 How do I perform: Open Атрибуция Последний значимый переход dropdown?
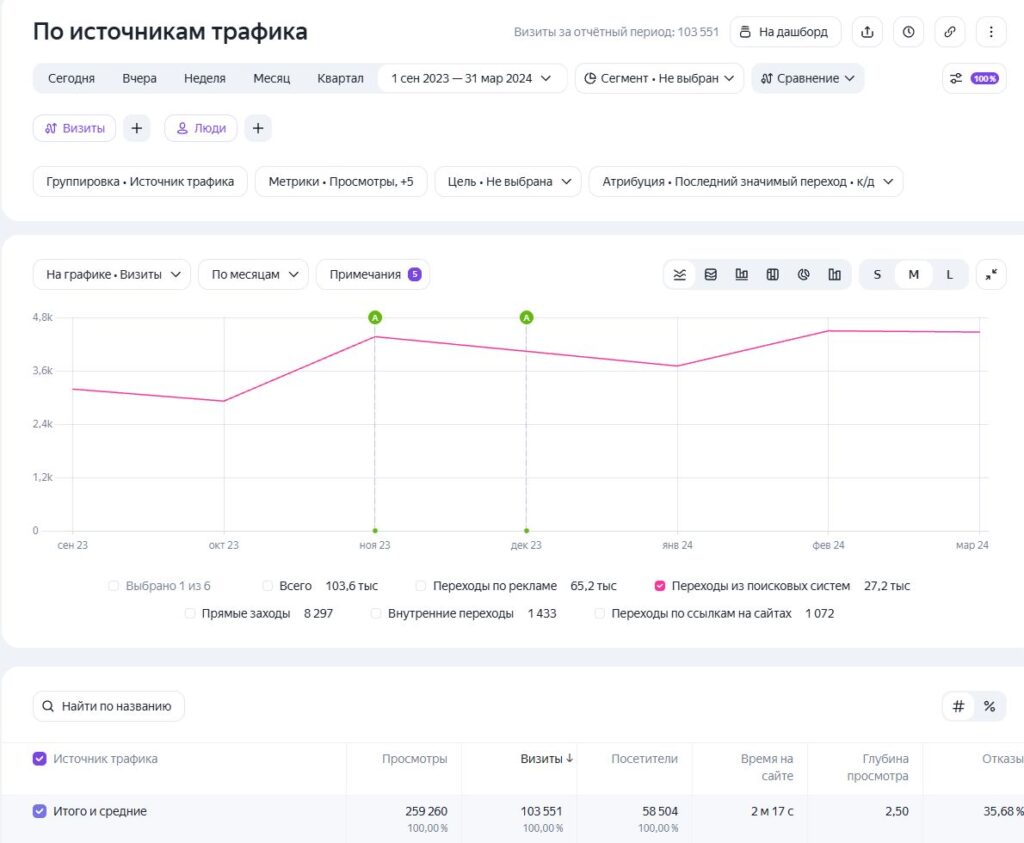(x=746, y=182)
